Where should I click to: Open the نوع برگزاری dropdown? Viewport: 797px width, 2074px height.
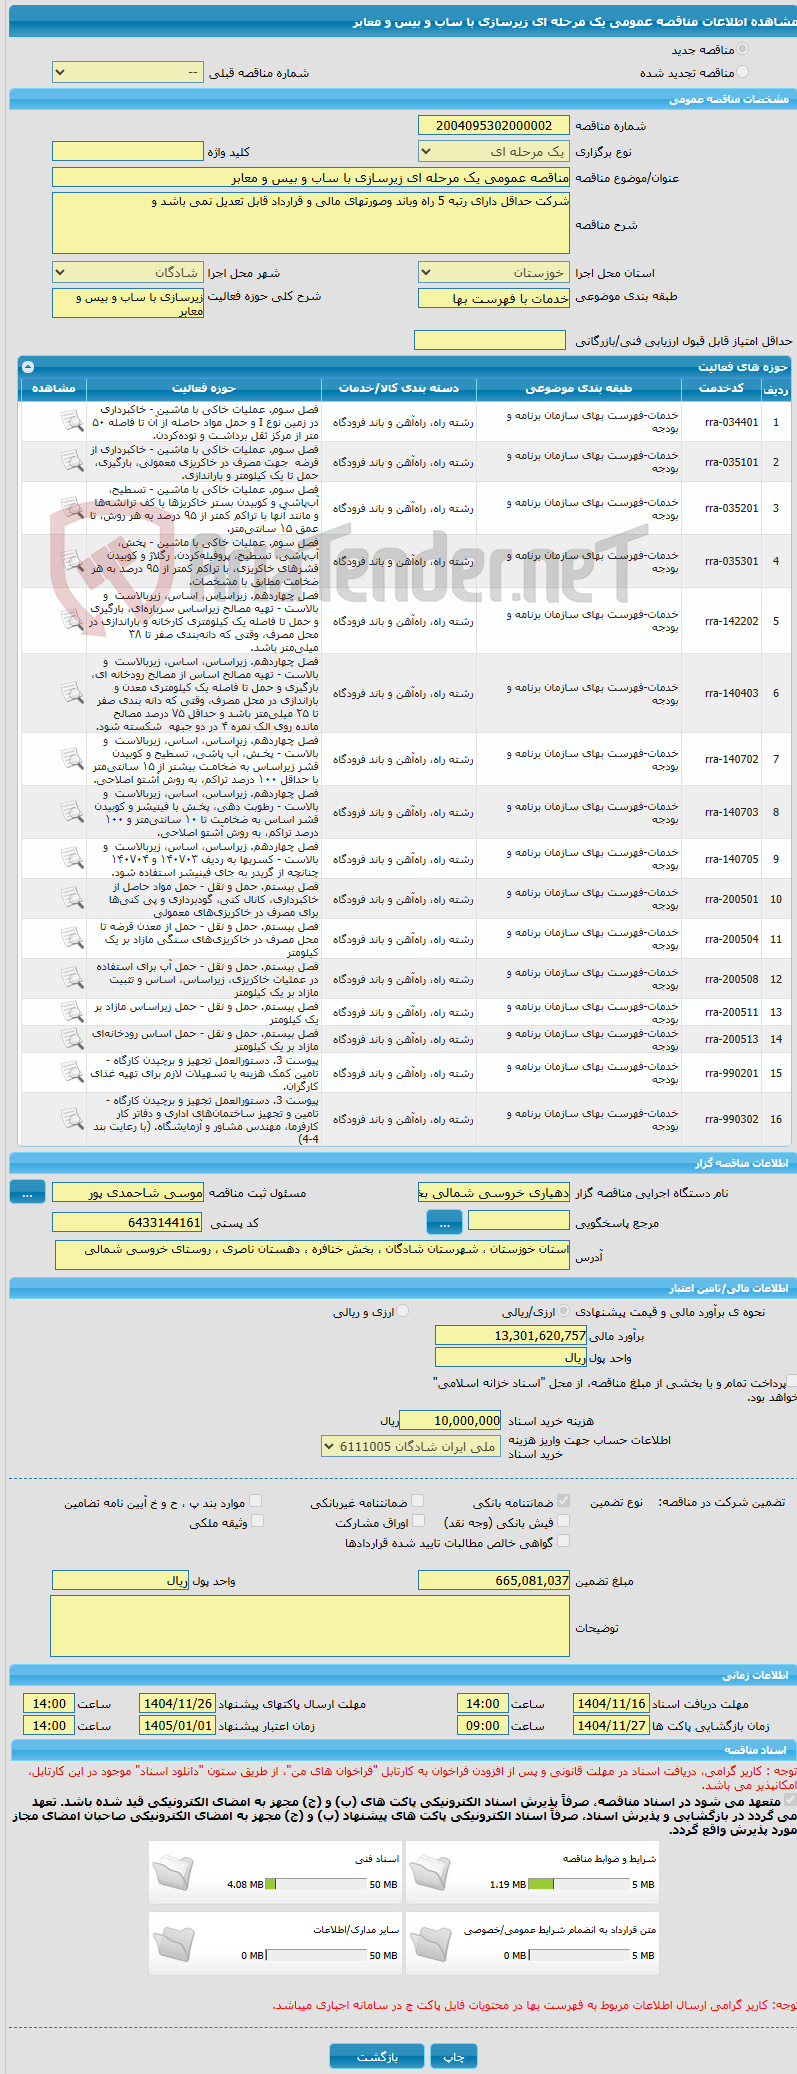(494, 152)
